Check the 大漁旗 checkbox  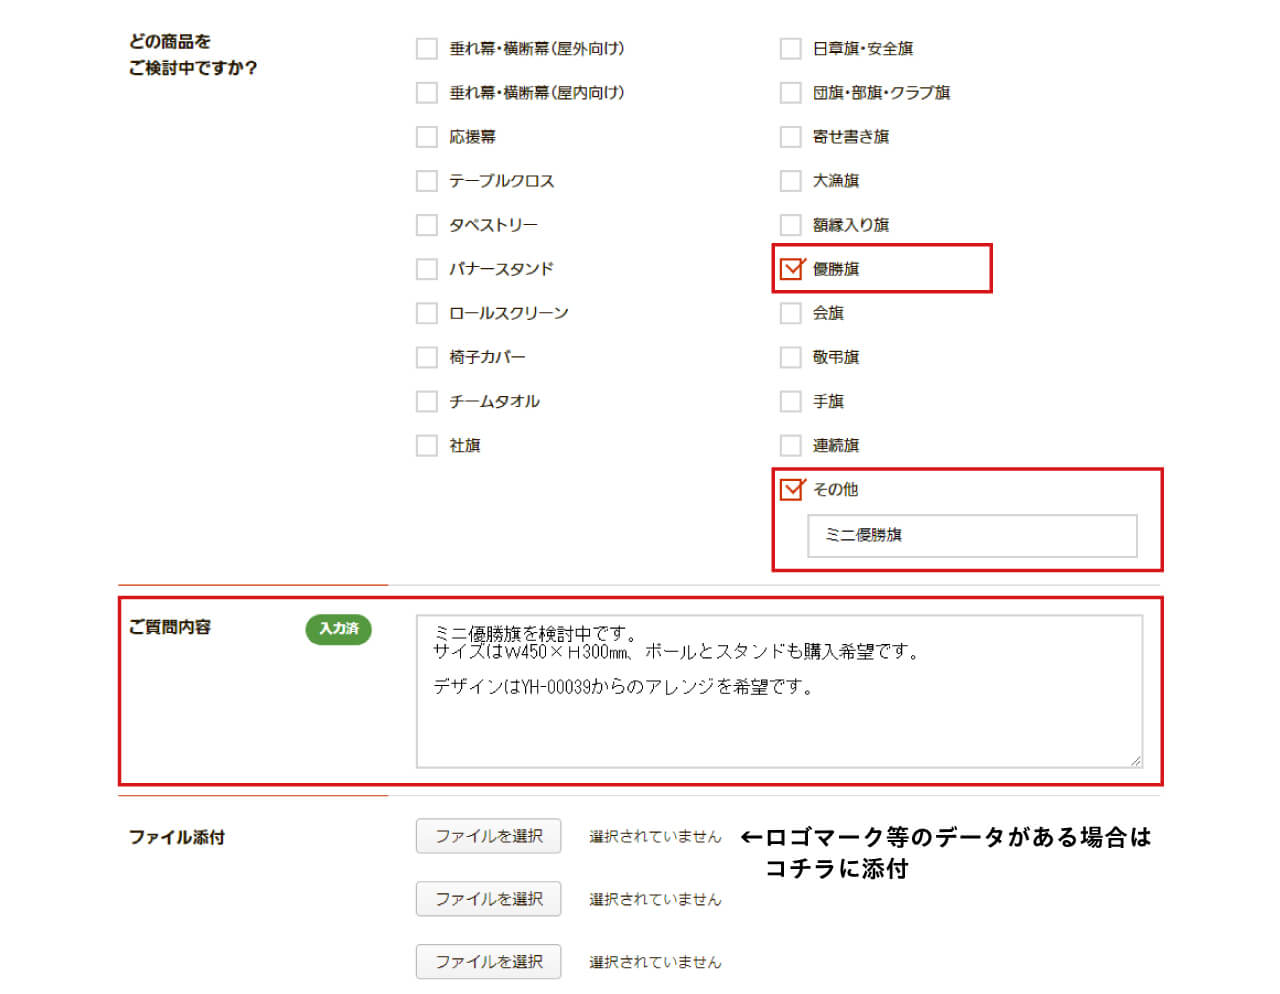tap(790, 180)
